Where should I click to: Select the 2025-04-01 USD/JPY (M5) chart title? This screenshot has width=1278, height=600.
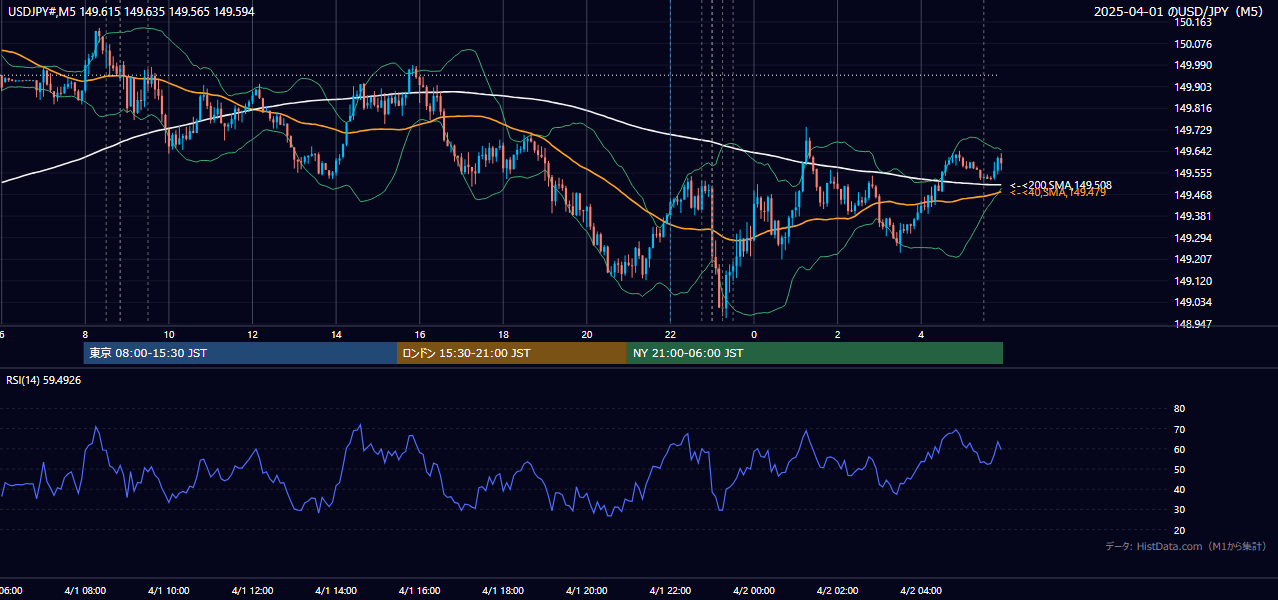pos(1180,12)
